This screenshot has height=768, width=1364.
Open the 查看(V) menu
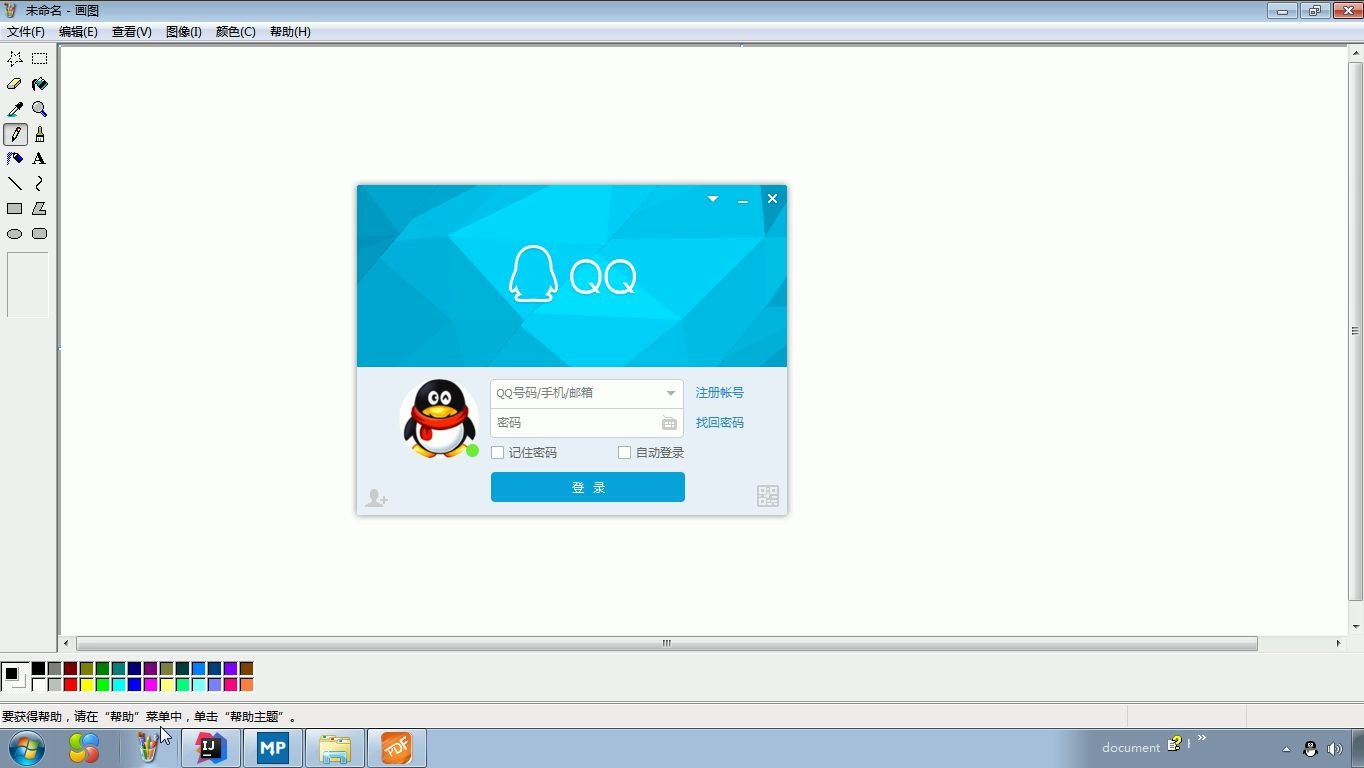[131, 32]
